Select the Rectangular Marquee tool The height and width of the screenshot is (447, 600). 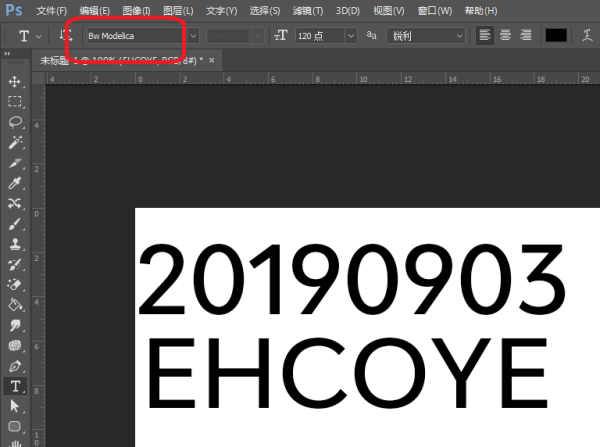tap(15, 101)
